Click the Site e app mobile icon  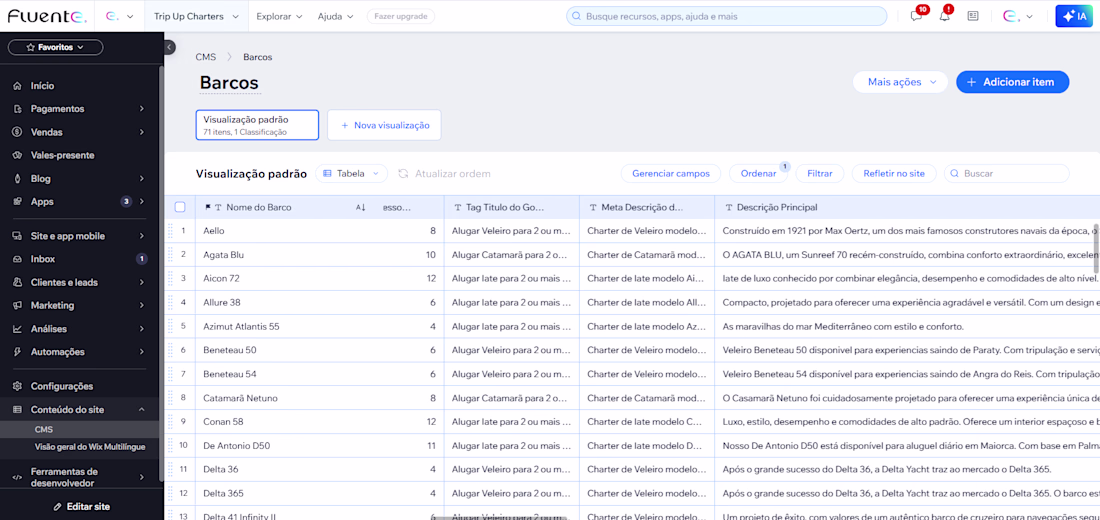pyautogui.click(x=18, y=236)
